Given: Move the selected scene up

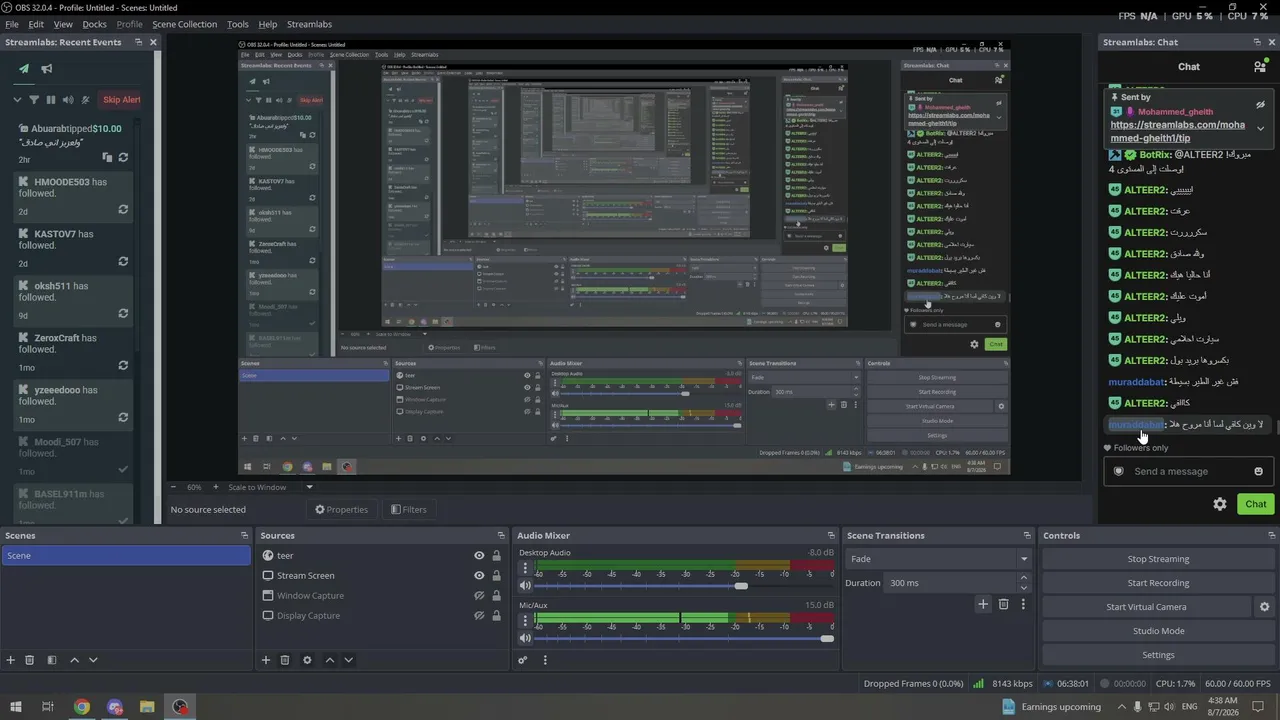Looking at the screenshot, I should pyautogui.click(x=74, y=660).
